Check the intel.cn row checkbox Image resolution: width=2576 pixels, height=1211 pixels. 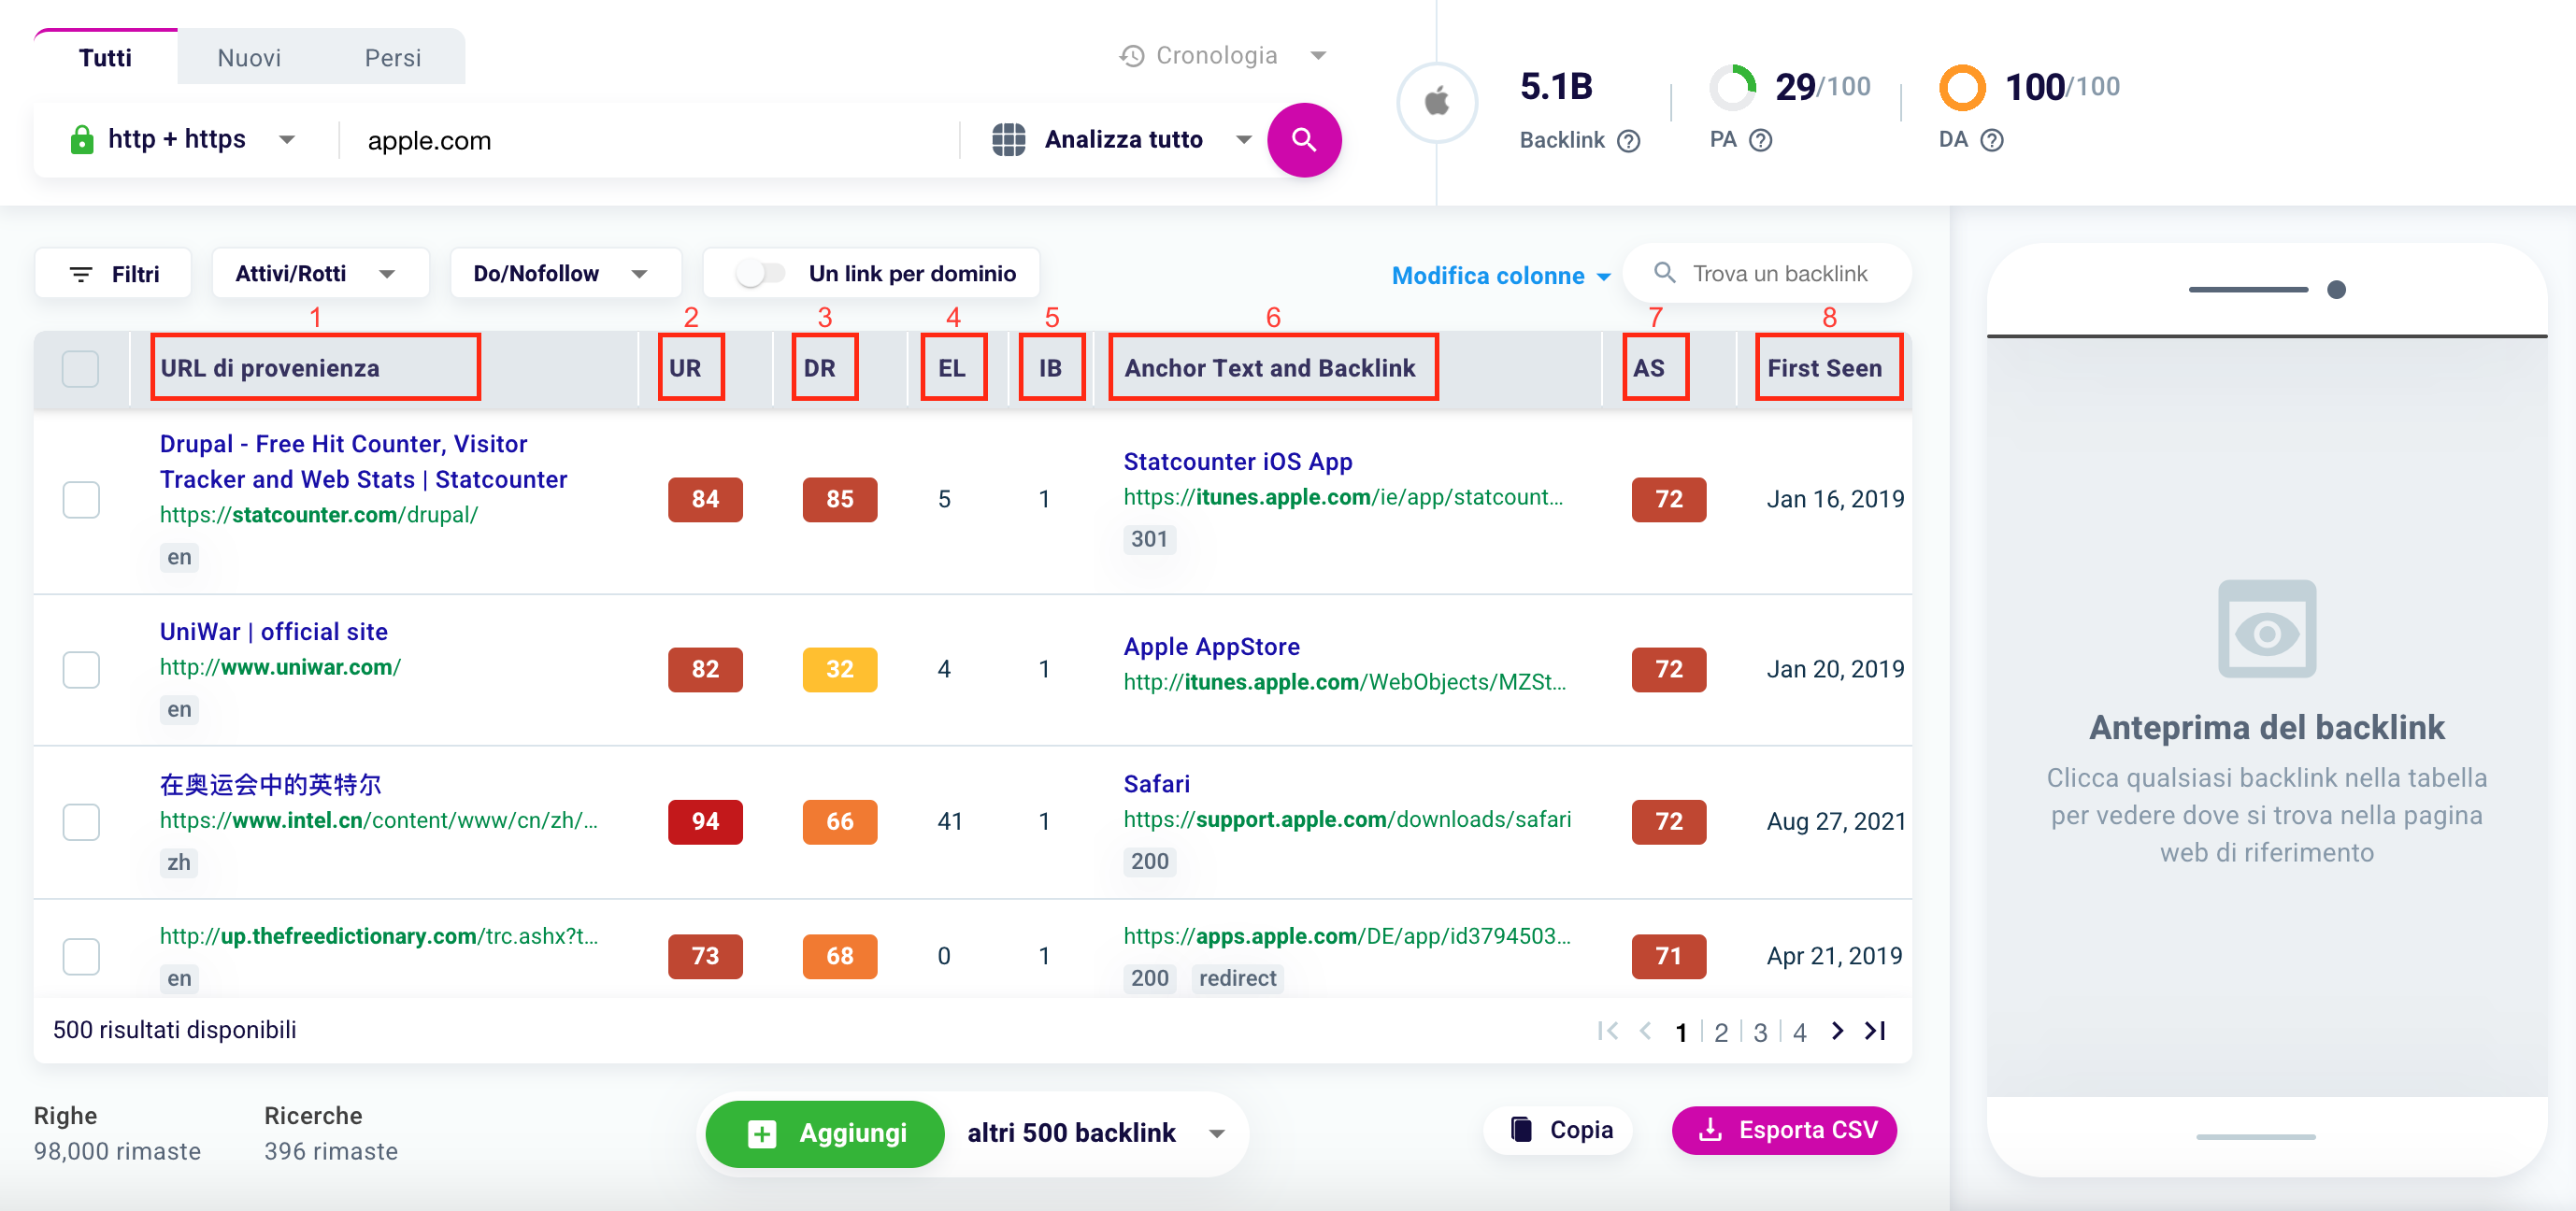[x=81, y=822]
